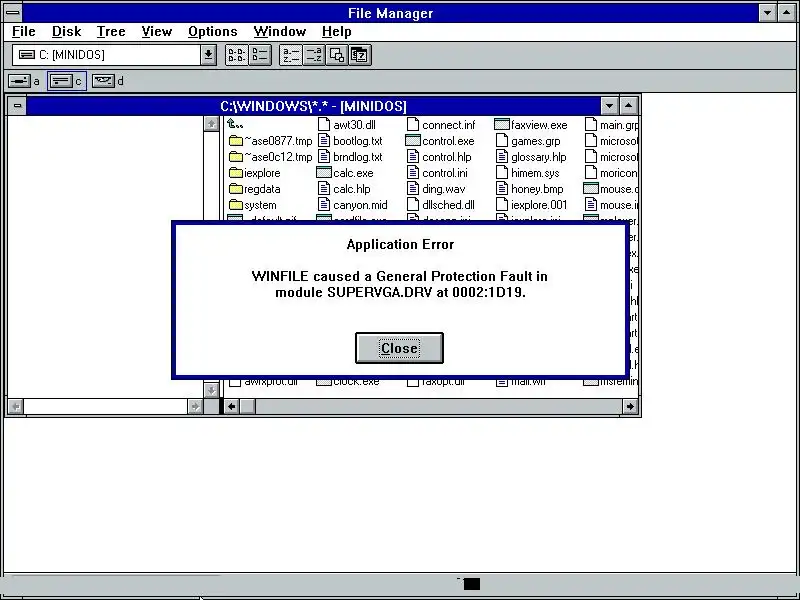This screenshot has height=600, width=800.
Task: Click the Close button in Application Error dialog
Action: tap(399, 348)
